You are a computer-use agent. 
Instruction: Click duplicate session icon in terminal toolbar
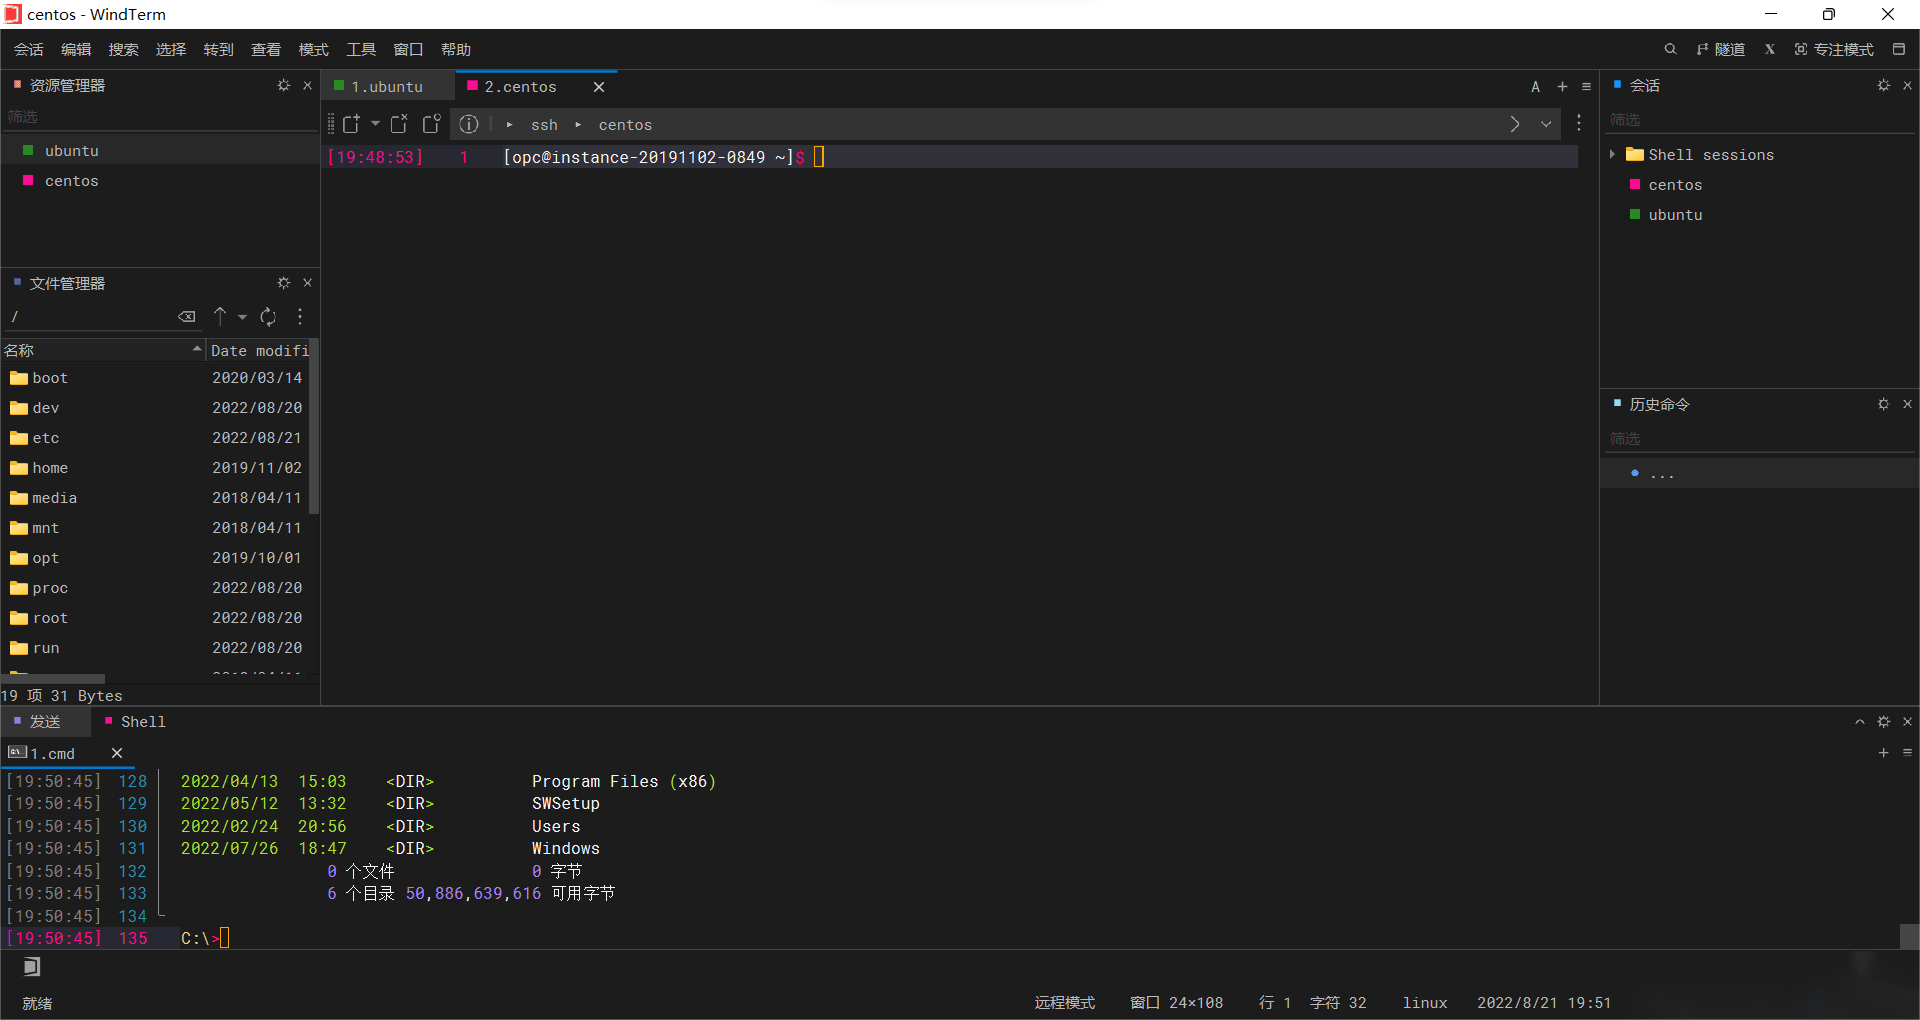click(x=432, y=124)
